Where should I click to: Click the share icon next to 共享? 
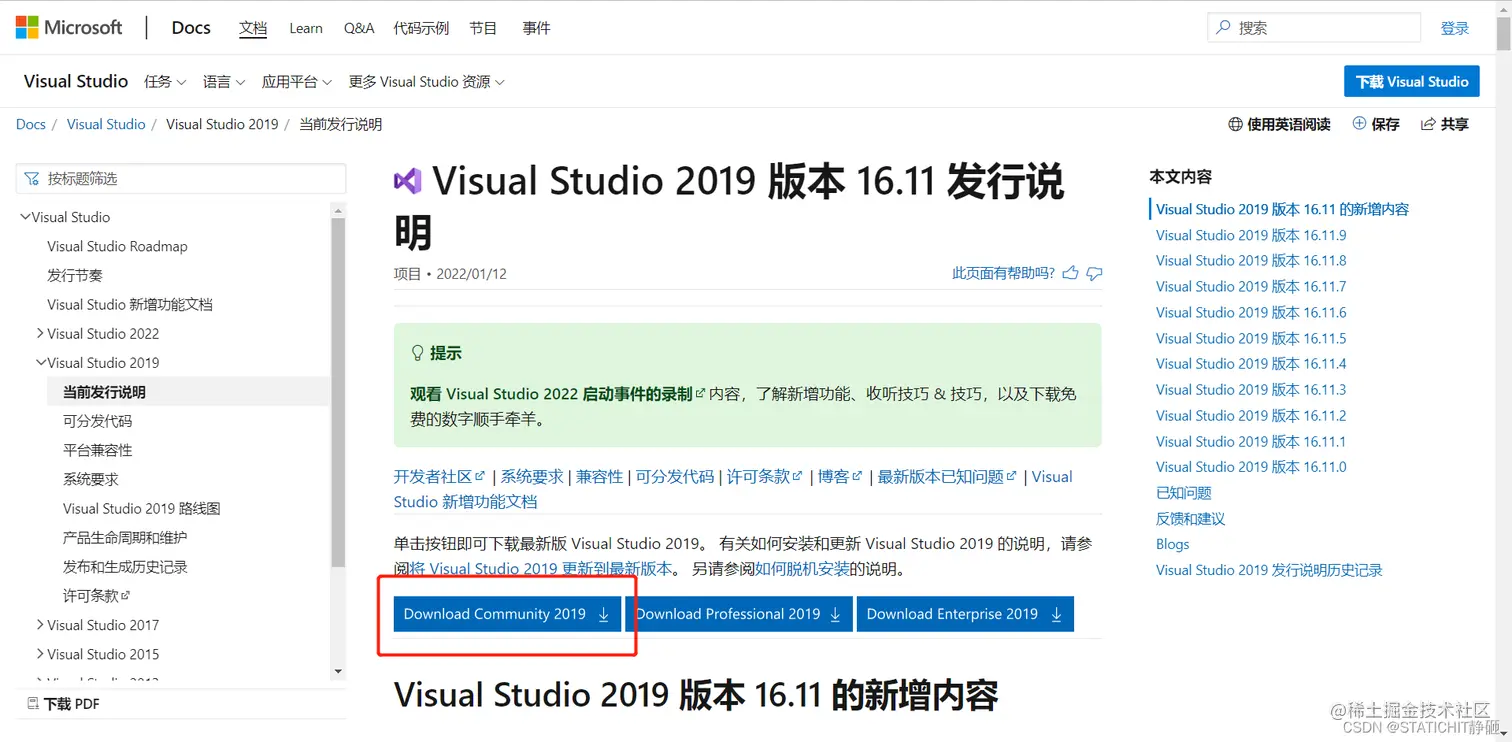[1427, 124]
